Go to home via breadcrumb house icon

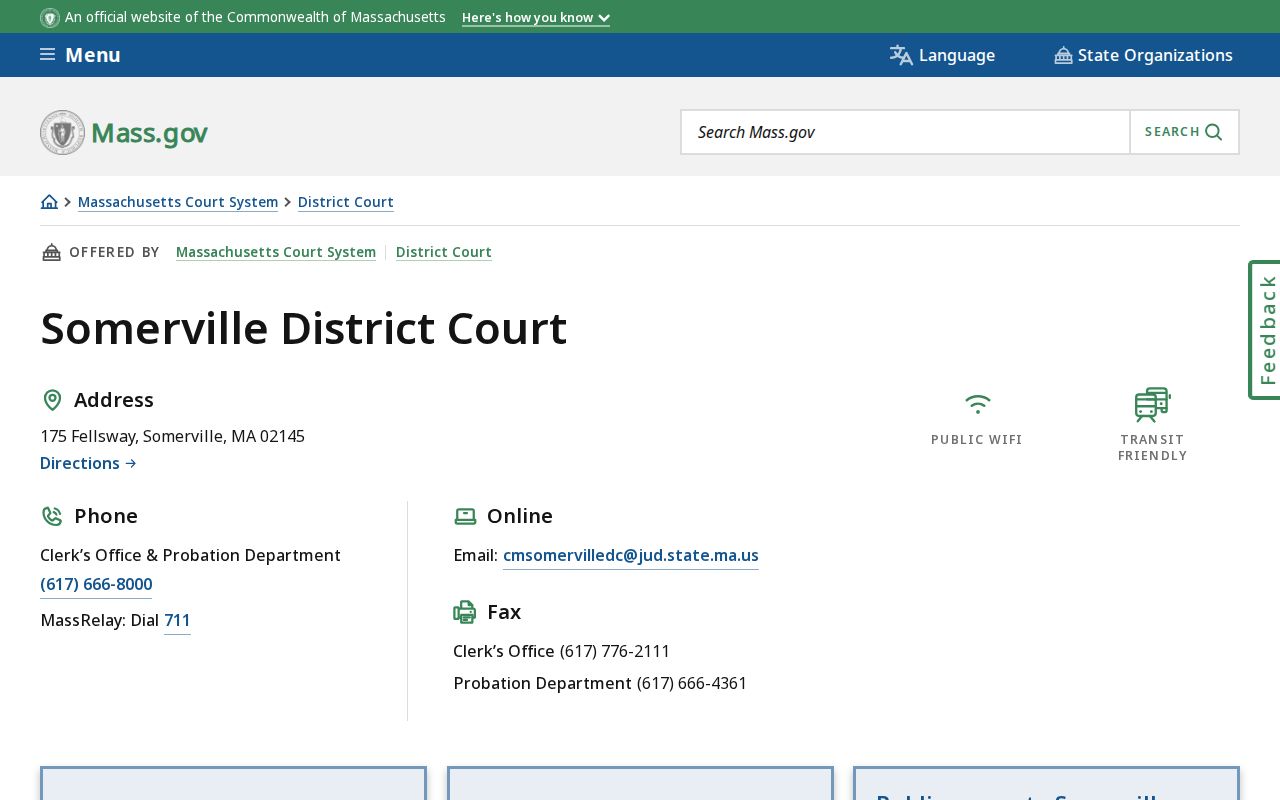(x=49, y=202)
